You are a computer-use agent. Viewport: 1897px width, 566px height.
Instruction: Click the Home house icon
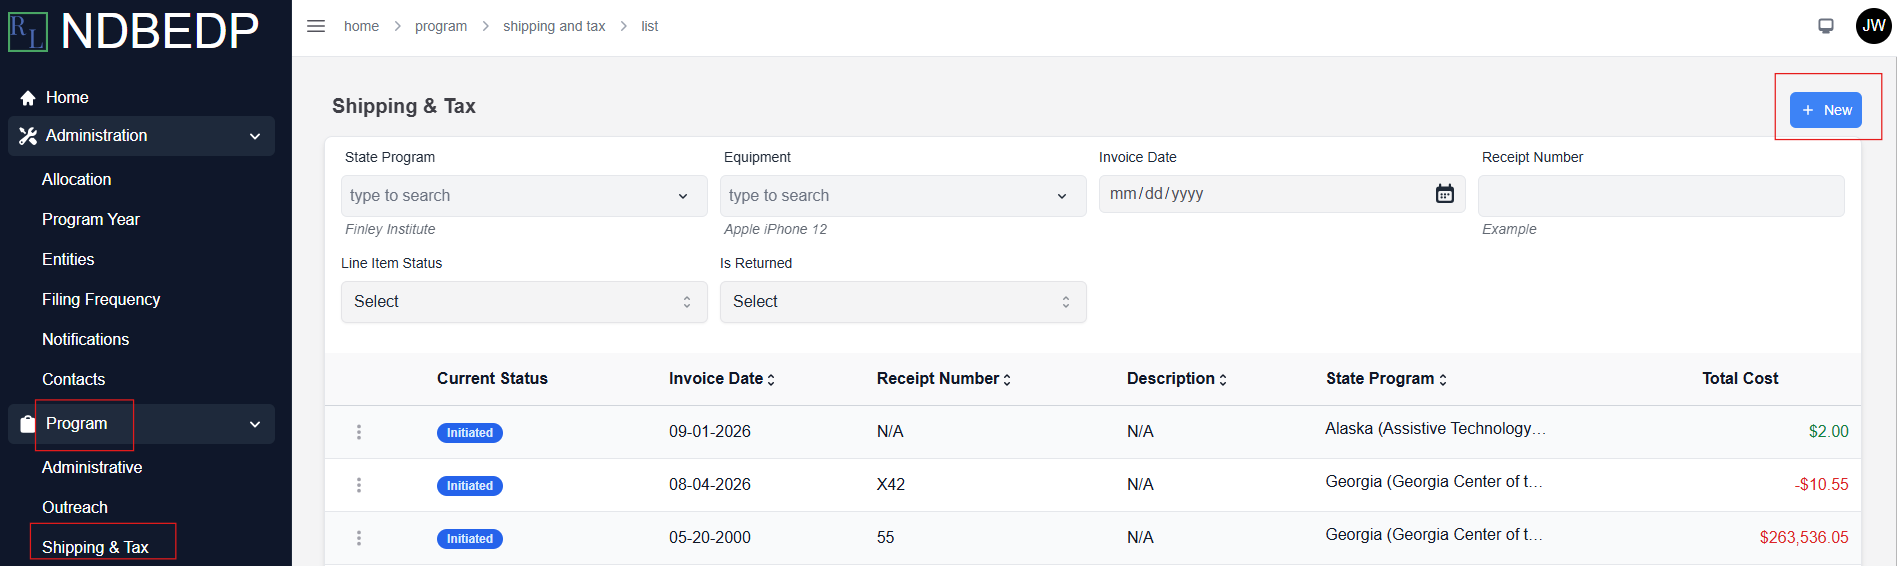point(28,98)
